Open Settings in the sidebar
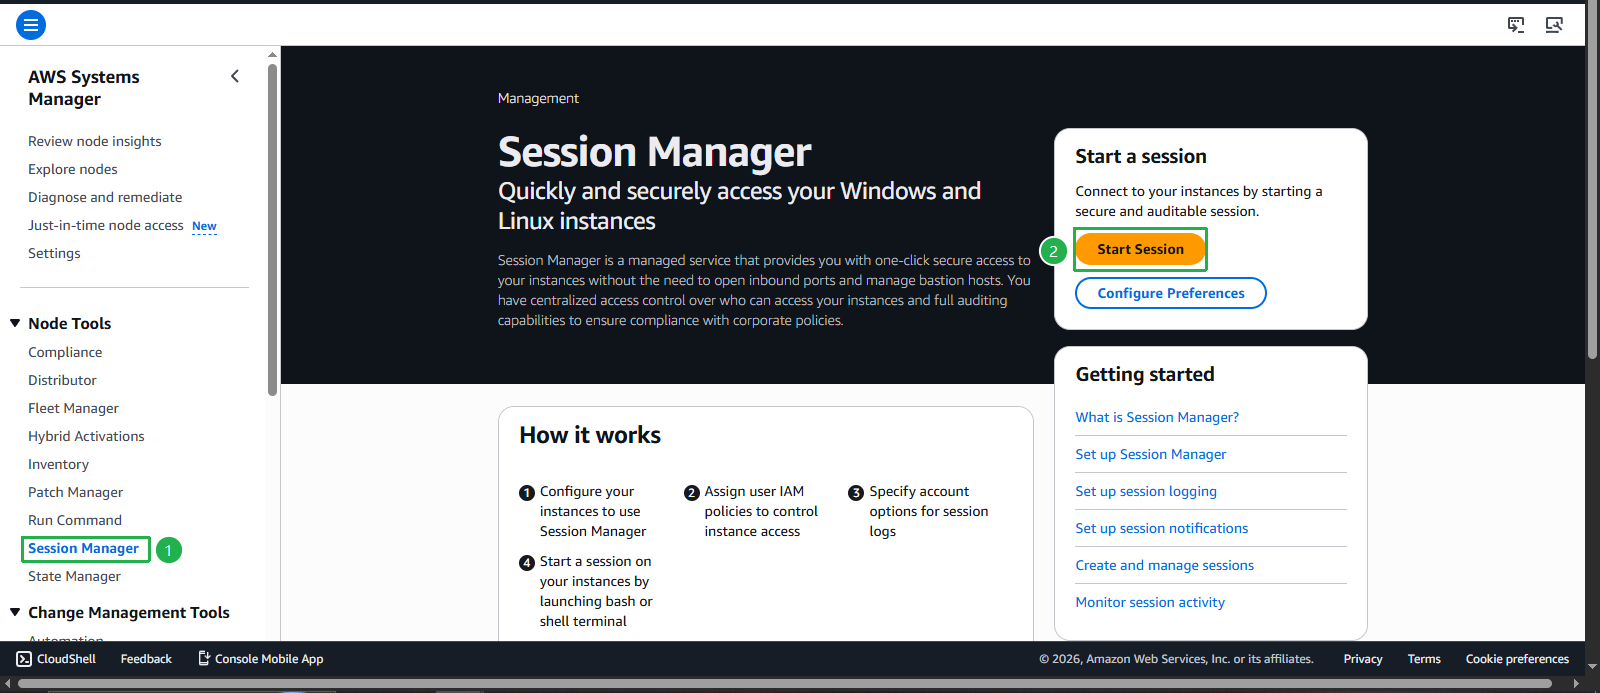Viewport: 1600px width, 693px height. click(x=54, y=253)
